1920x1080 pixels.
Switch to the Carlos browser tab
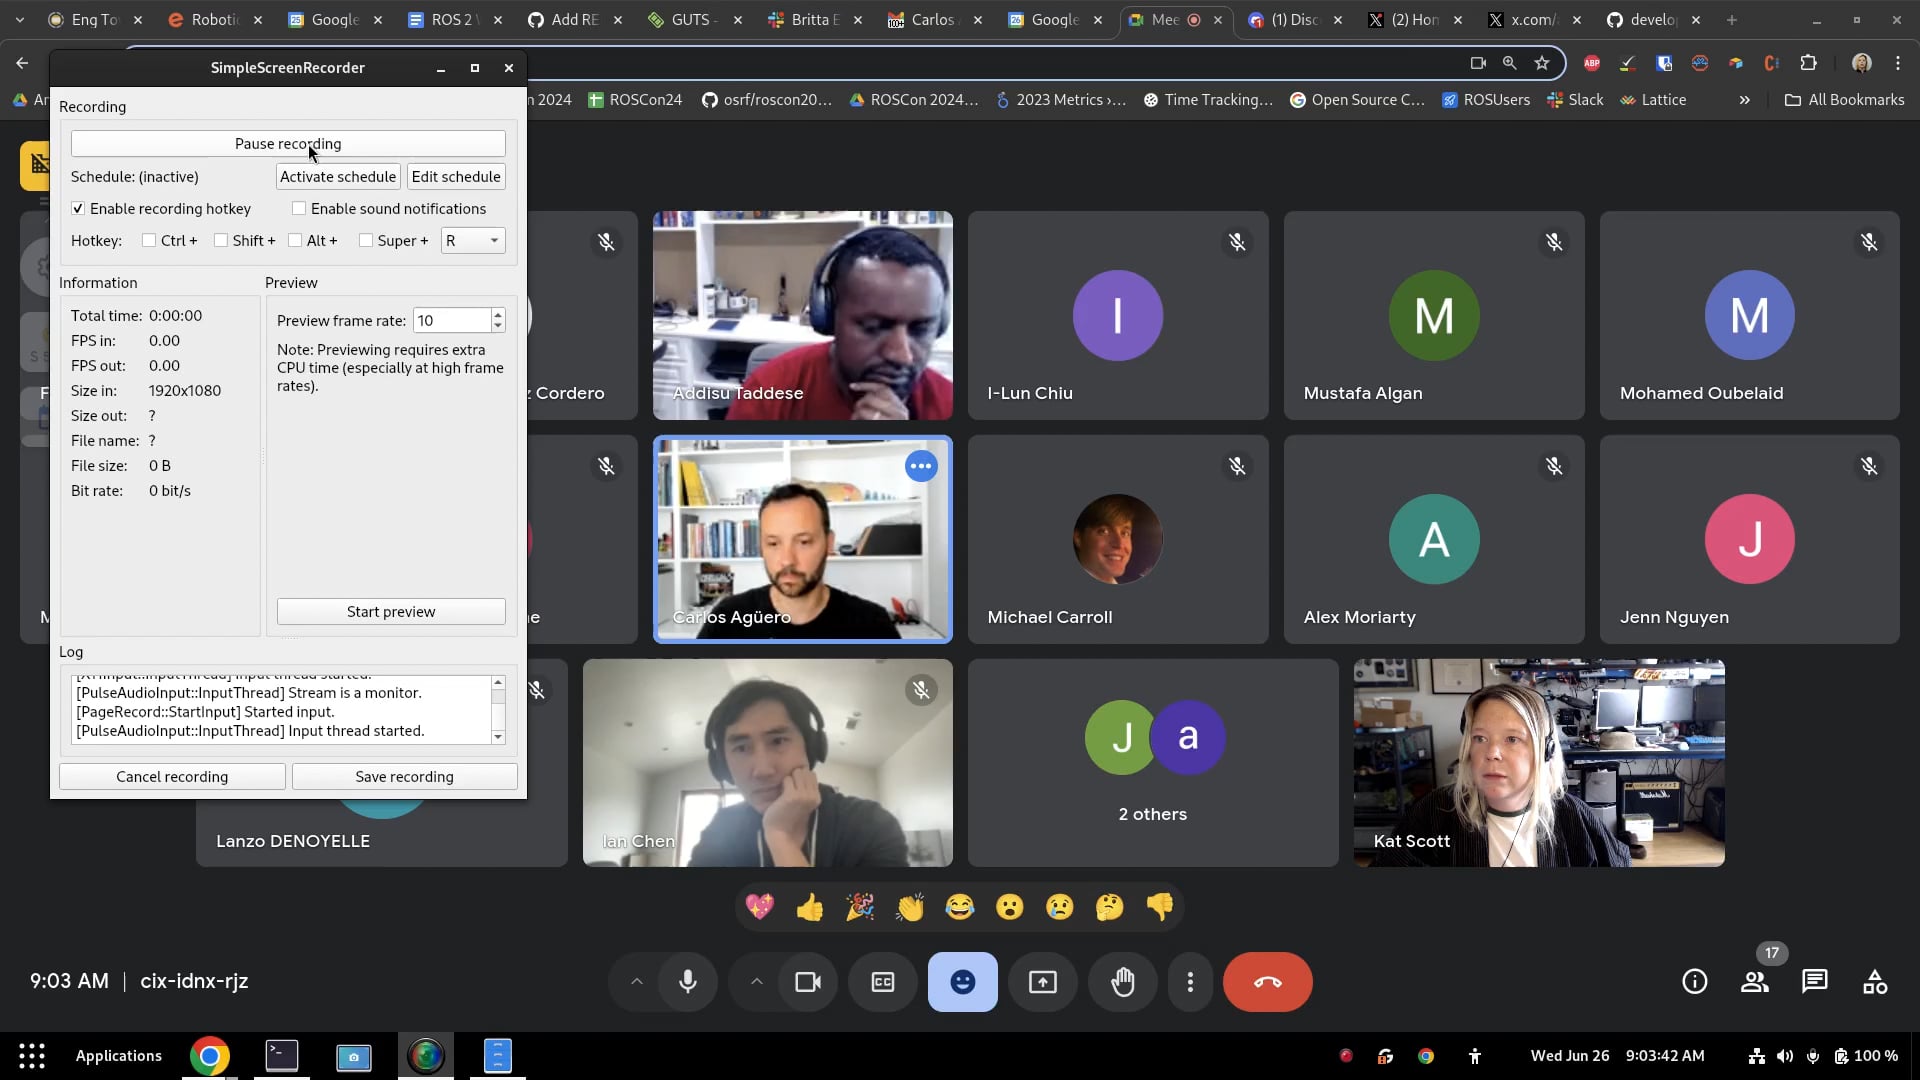(x=935, y=19)
